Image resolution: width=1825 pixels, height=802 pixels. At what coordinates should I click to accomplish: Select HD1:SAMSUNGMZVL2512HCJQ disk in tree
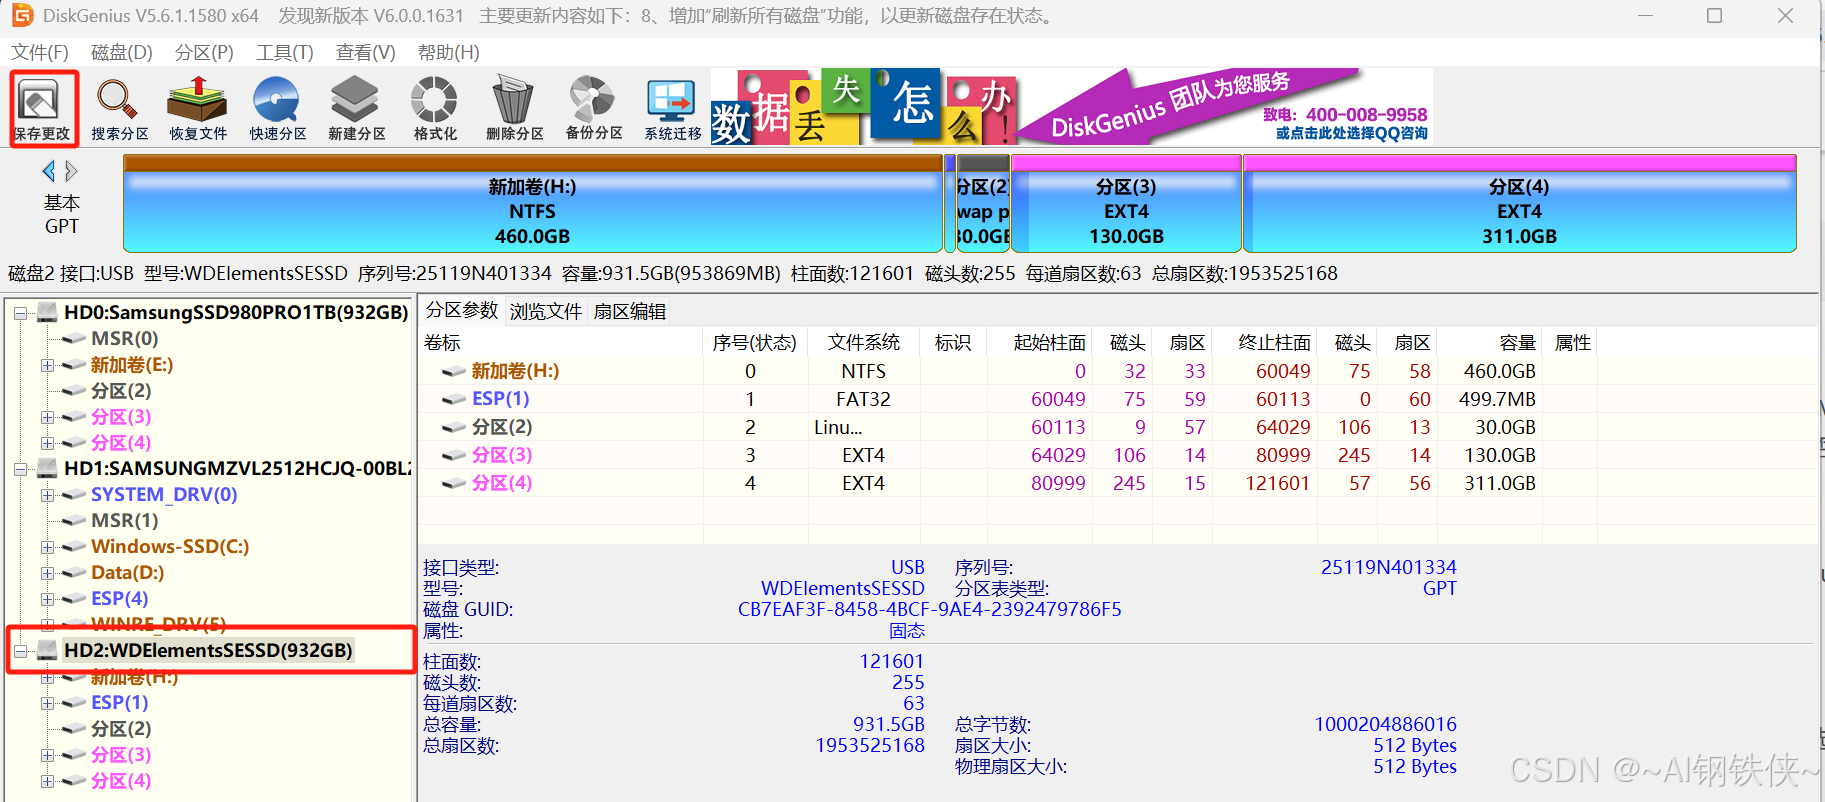click(237, 468)
